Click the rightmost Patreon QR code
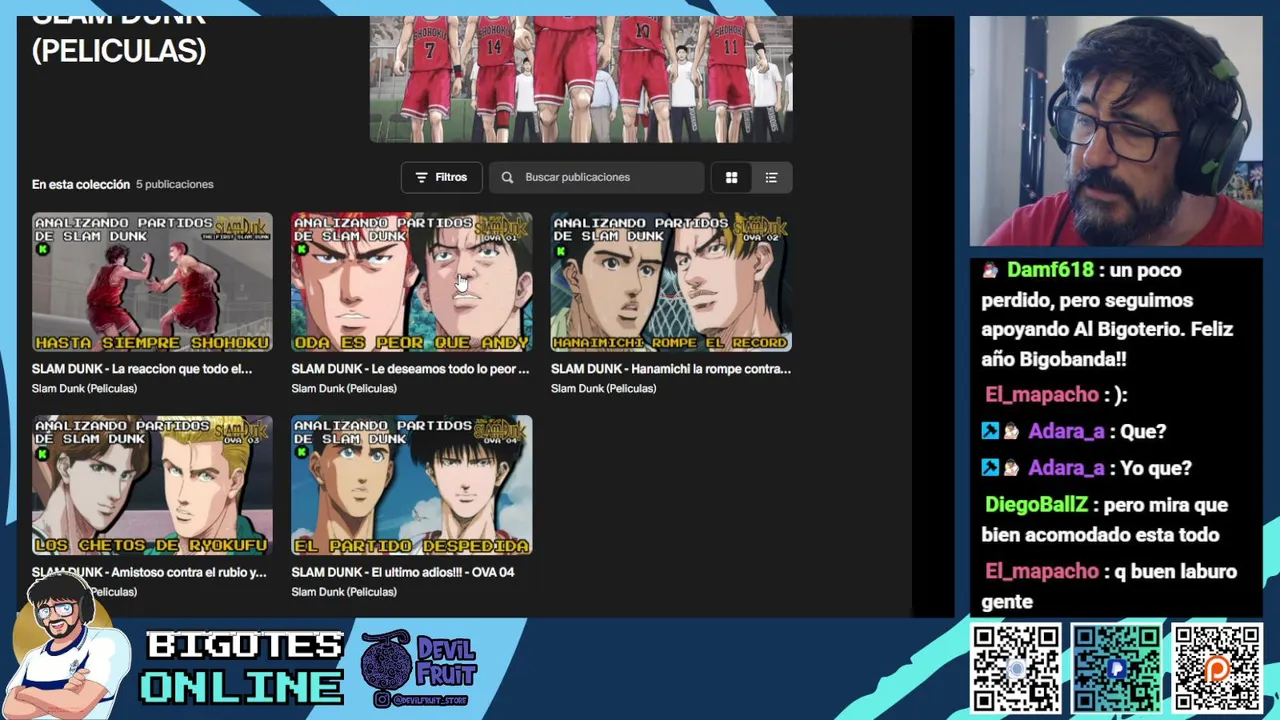 [x=1217, y=668]
